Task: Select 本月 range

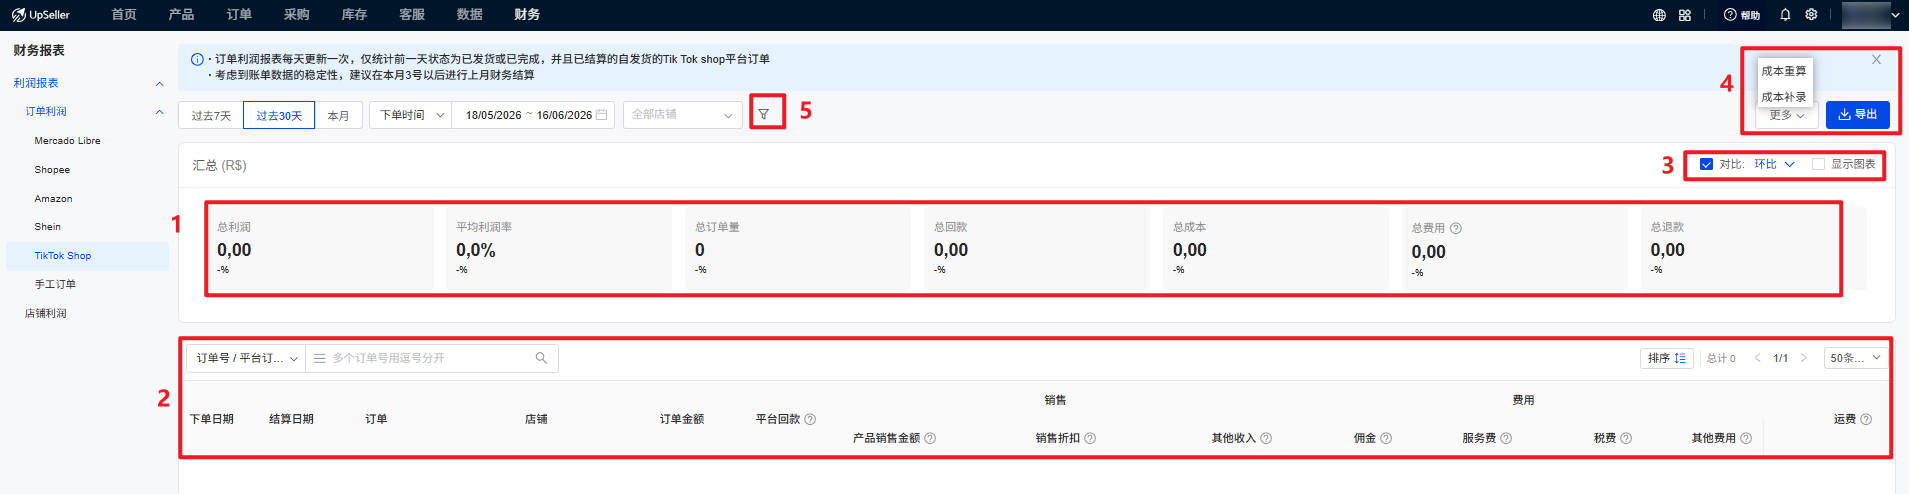Action: click(338, 115)
